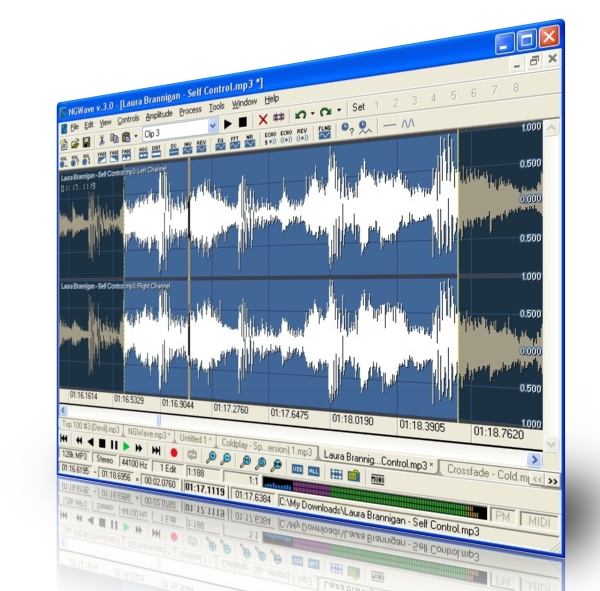
Task: Toggle the Loop playback button
Action: pos(192,454)
